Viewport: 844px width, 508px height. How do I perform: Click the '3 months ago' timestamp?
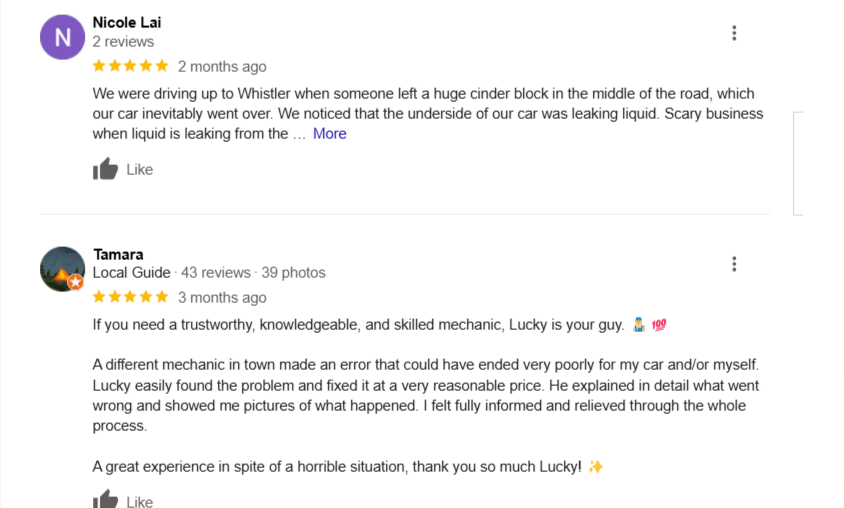tap(222, 298)
